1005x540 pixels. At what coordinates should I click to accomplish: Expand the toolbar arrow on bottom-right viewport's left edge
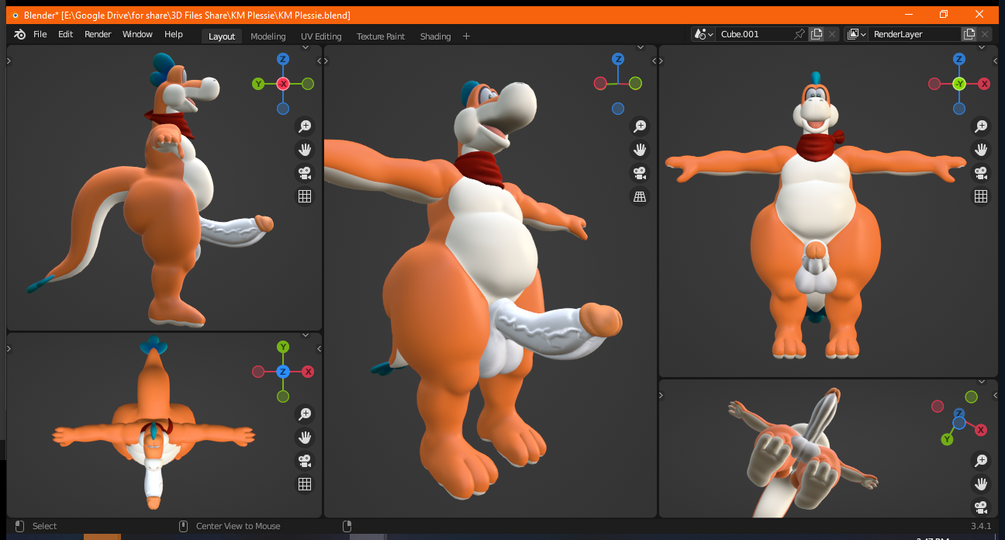pyautogui.click(x=661, y=395)
